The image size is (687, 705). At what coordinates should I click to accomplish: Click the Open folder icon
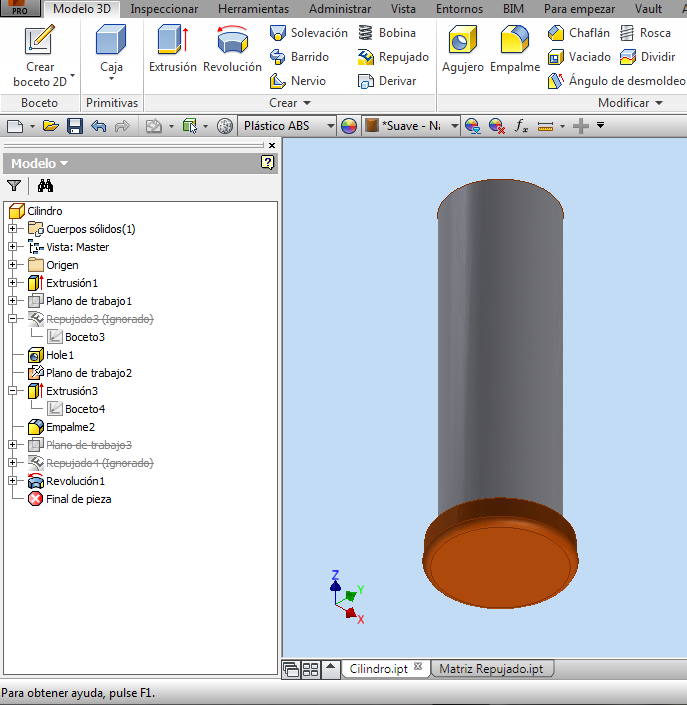(51, 126)
